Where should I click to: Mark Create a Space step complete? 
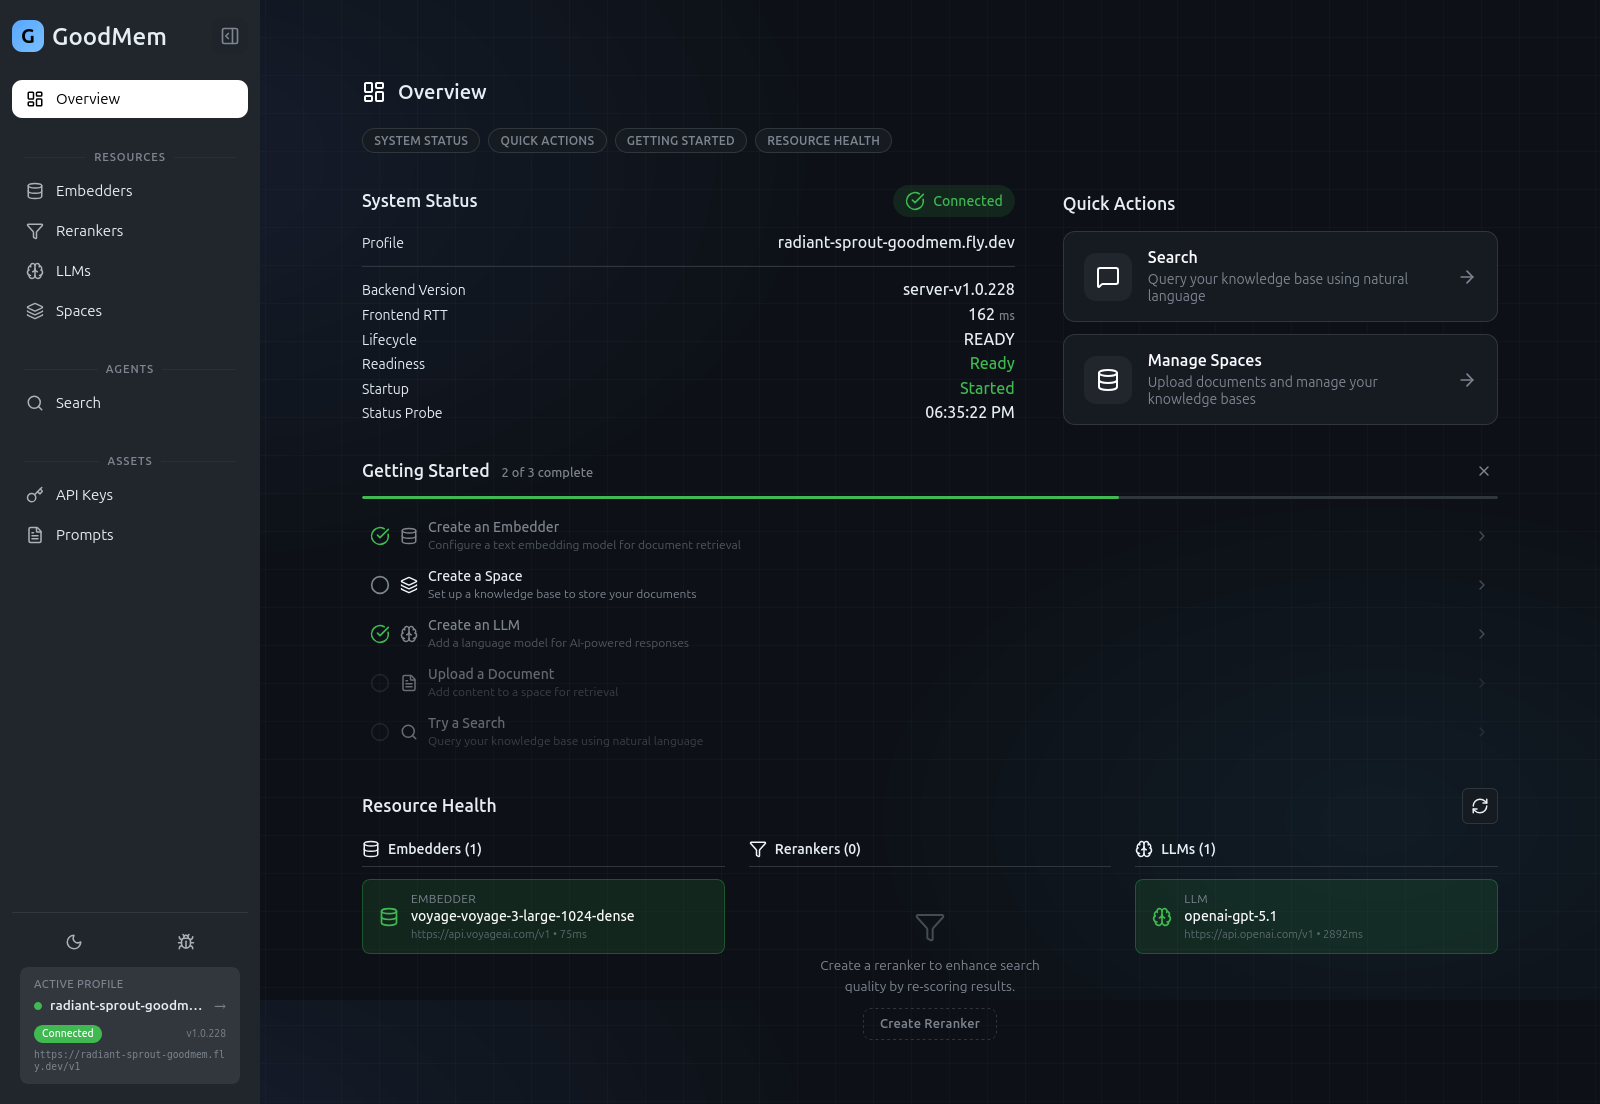click(380, 585)
